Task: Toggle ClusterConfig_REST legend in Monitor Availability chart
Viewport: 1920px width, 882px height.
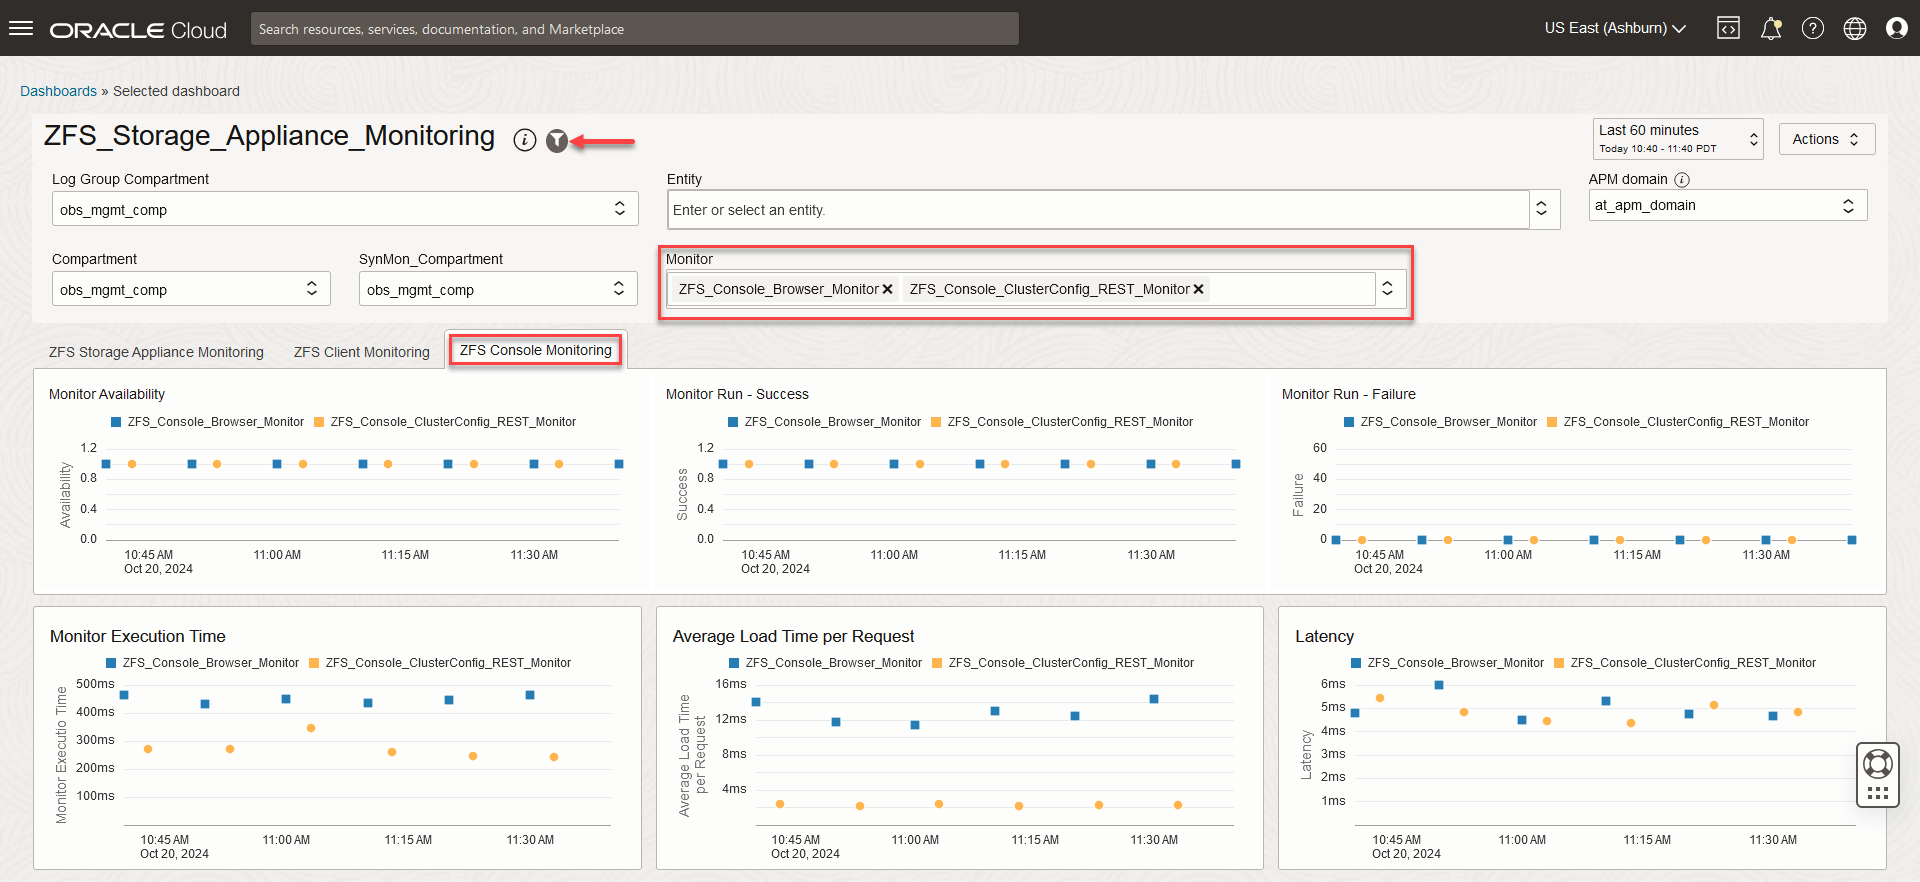Action: (445, 422)
